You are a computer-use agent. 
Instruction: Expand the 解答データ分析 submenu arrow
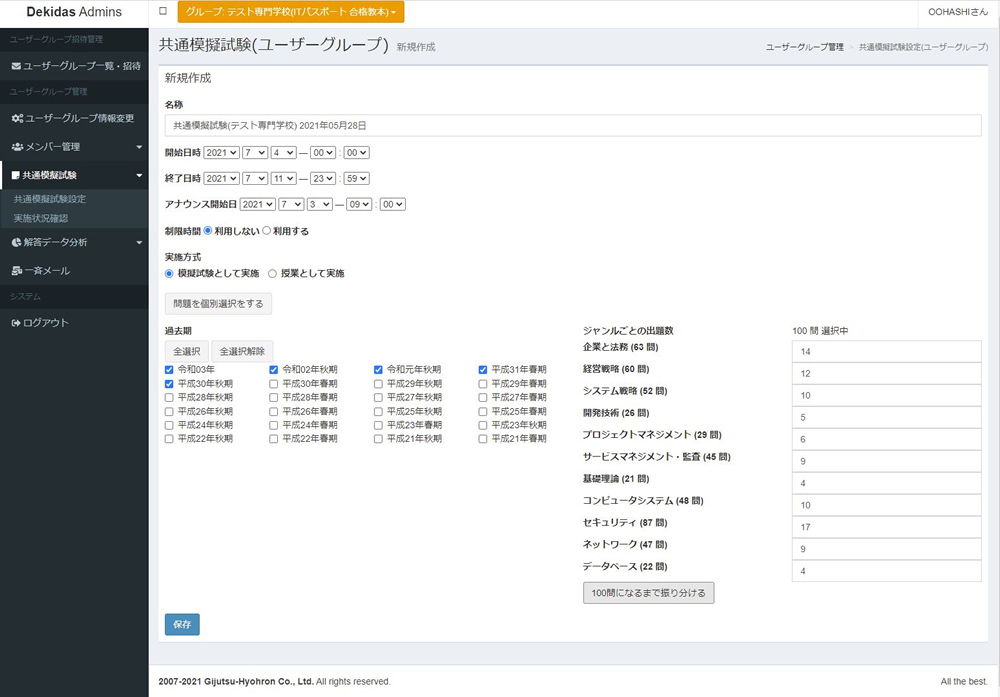139,242
